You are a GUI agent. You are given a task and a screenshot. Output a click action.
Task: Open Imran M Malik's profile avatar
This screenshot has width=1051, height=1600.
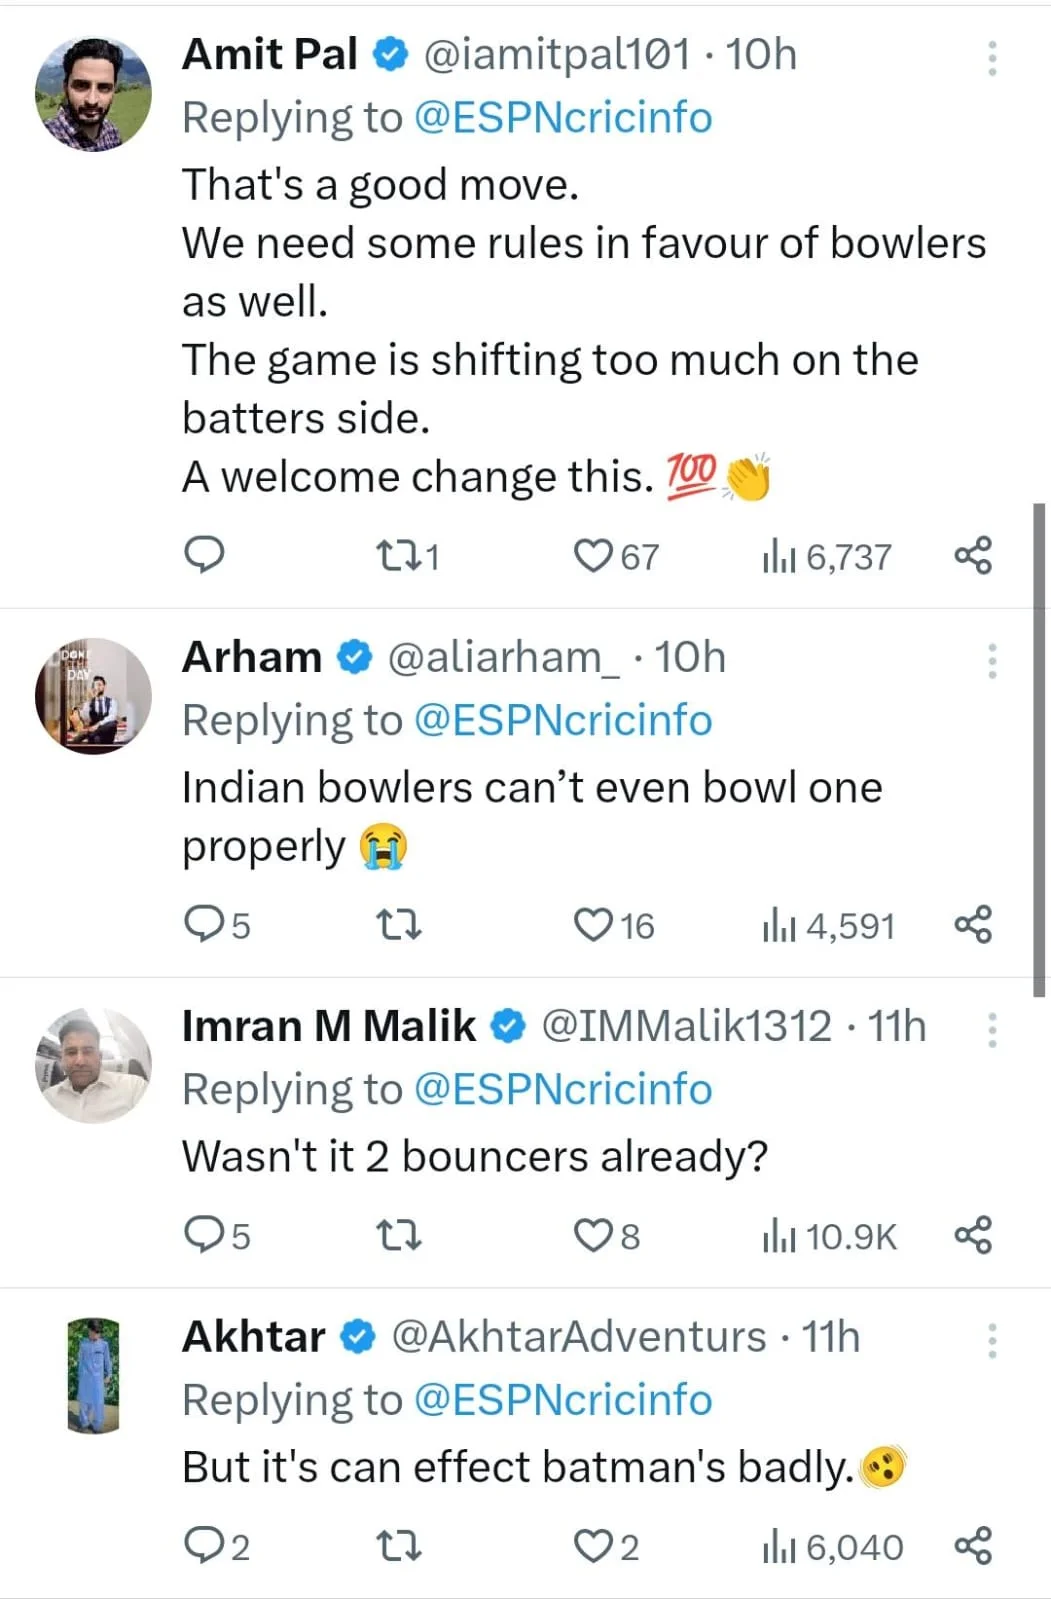click(x=93, y=1066)
